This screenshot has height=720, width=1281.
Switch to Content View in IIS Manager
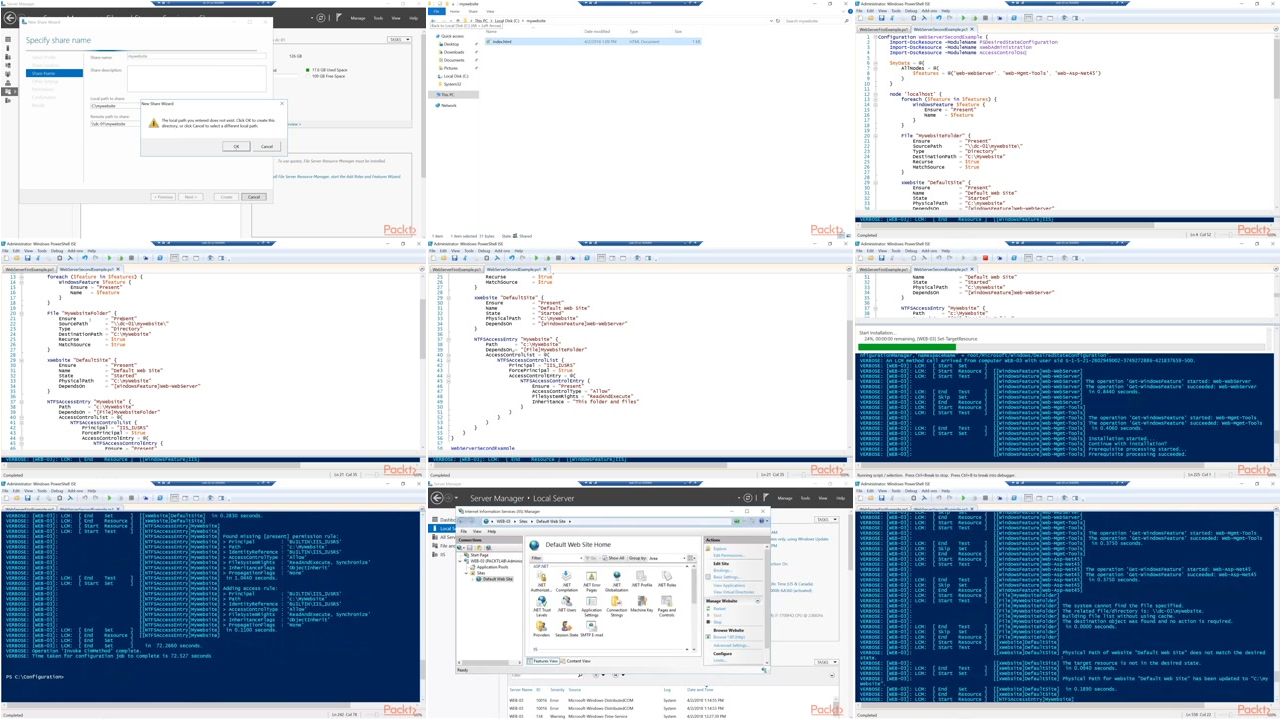(576, 661)
